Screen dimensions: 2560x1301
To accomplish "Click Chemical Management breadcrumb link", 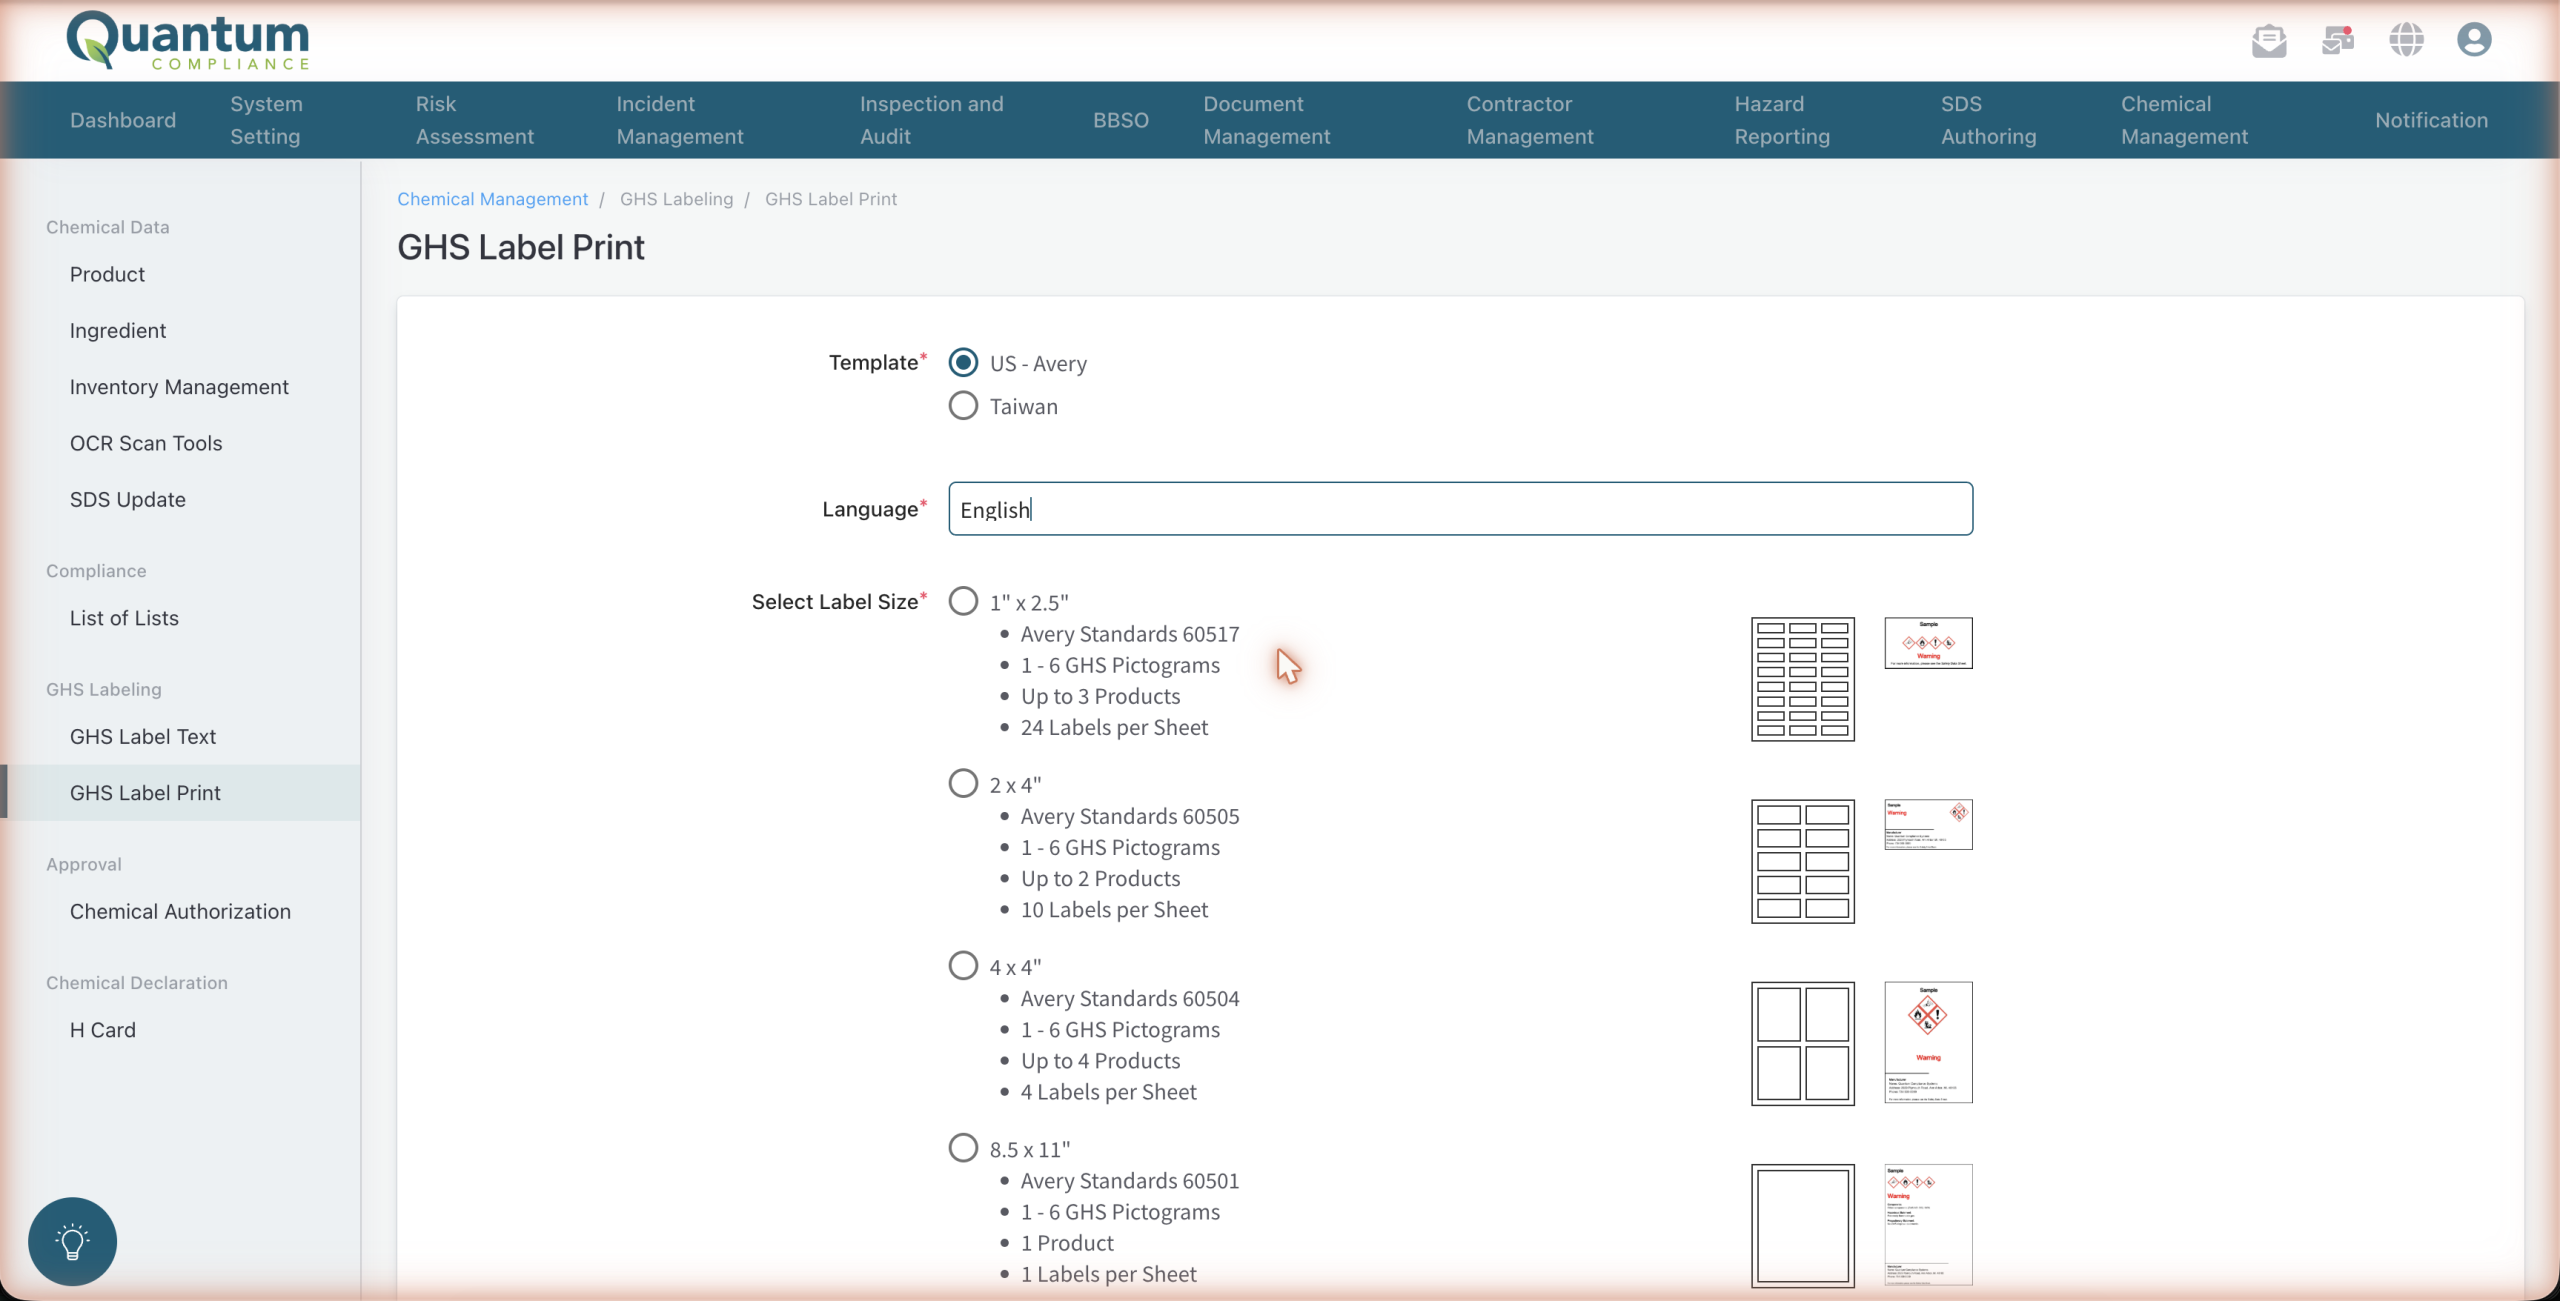I will click(492, 199).
